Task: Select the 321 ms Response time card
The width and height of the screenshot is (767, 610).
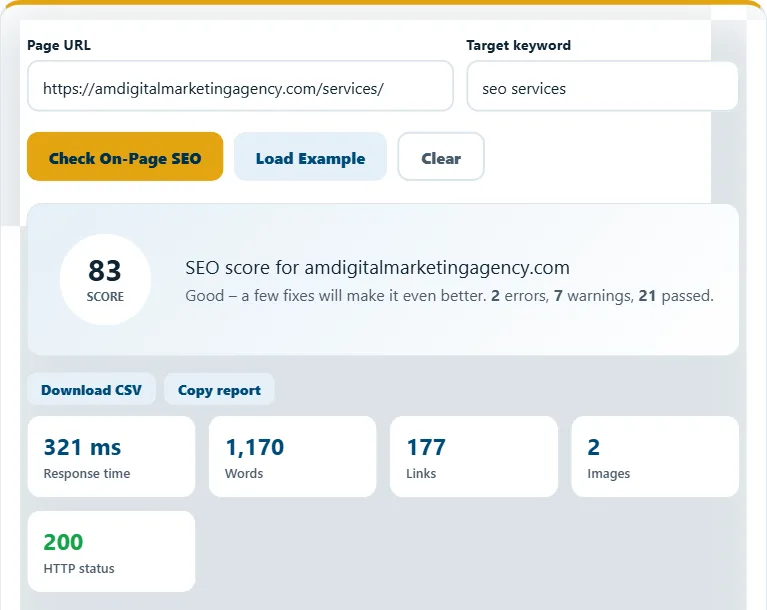Action: click(x=112, y=456)
